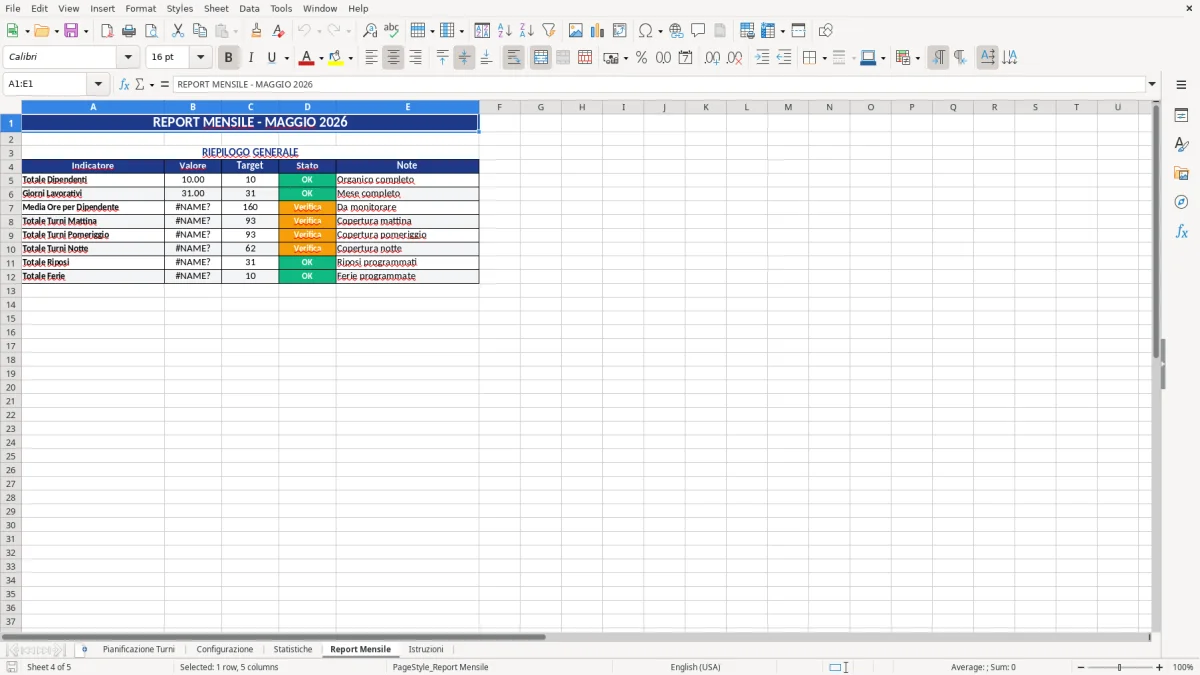Format as percent
This screenshot has height=675, width=1200.
pyautogui.click(x=641, y=58)
